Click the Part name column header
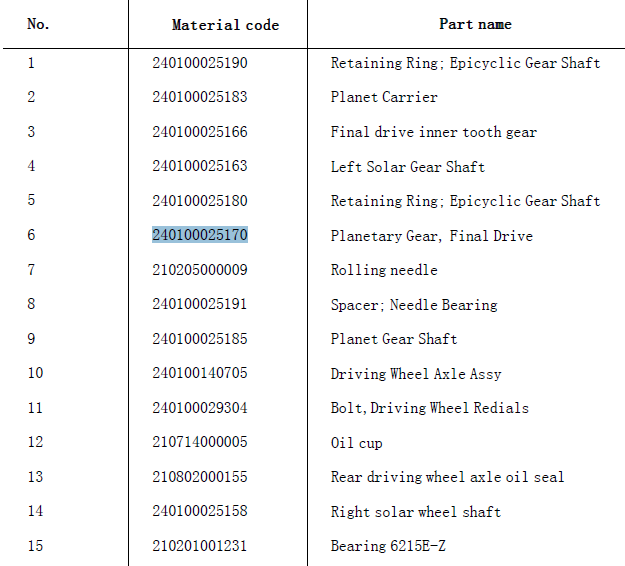The width and height of the screenshot is (625, 566). pos(475,24)
